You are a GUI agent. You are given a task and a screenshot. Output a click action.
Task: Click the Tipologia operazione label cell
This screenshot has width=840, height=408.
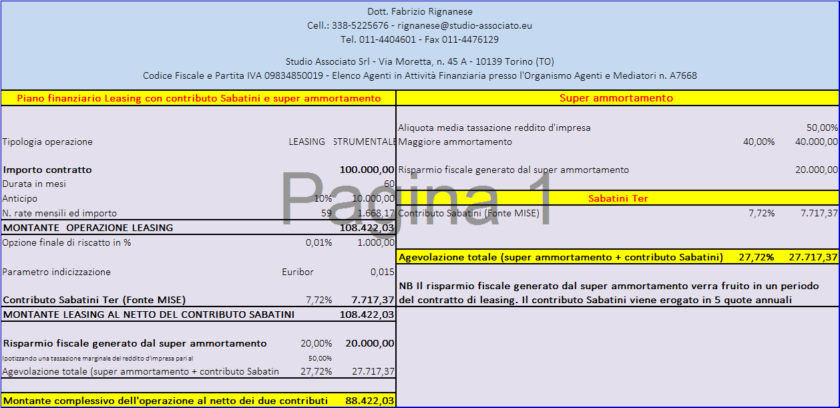click(50, 141)
